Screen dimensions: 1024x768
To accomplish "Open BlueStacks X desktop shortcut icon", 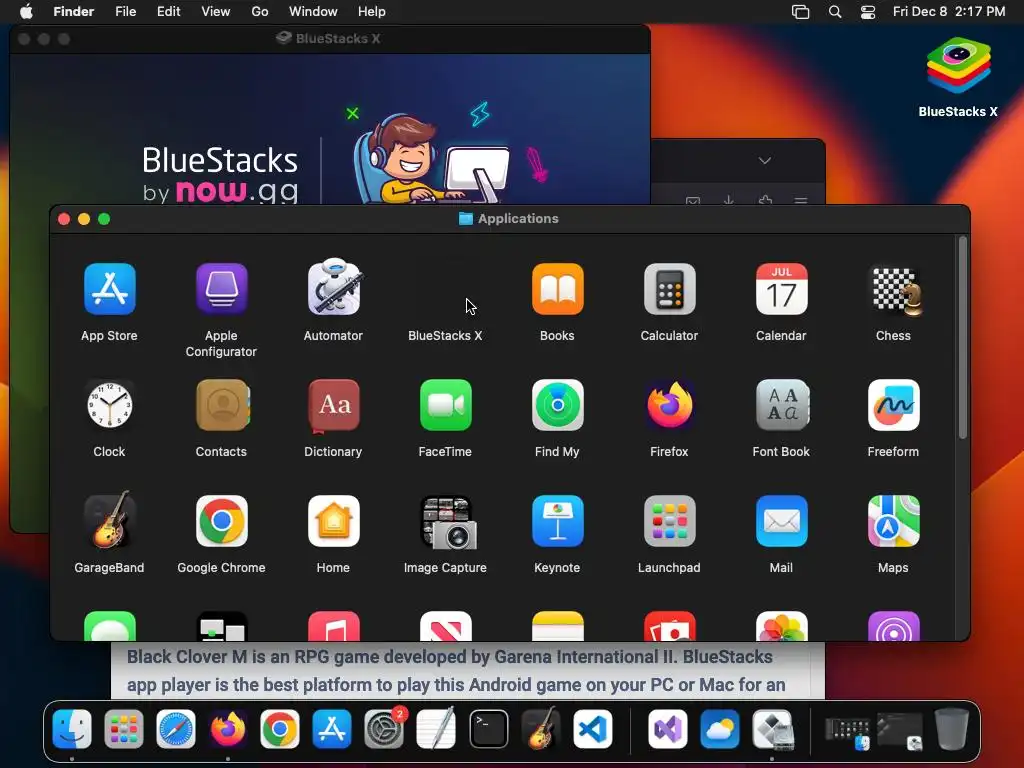I will coord(958,66).
